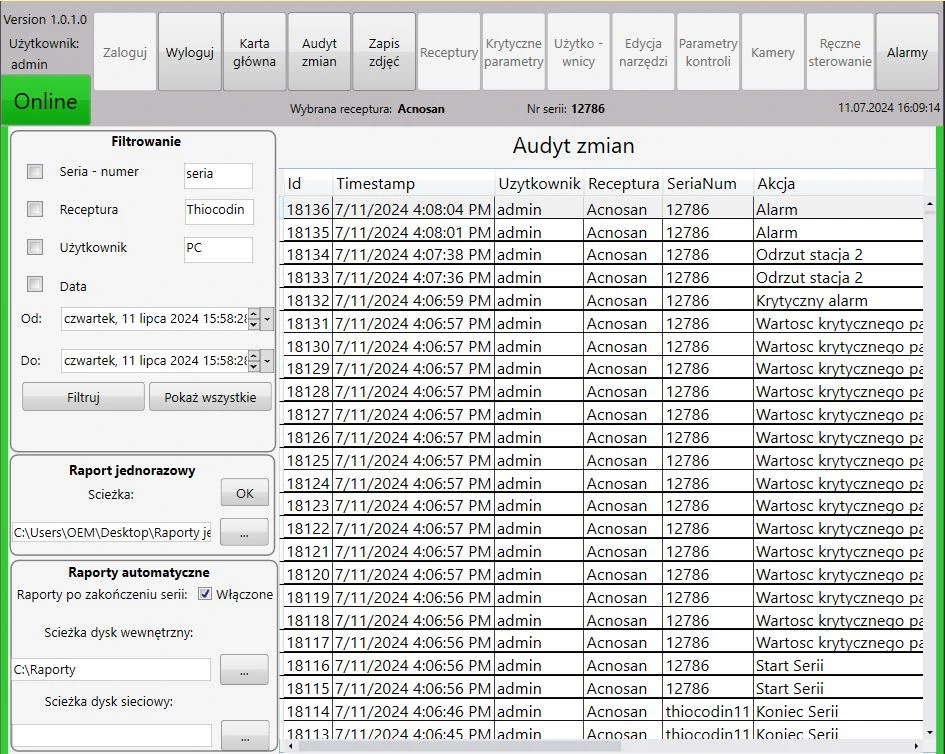Open Zapis zdjęć section
The image size is (945, 754).
point(384,52)
